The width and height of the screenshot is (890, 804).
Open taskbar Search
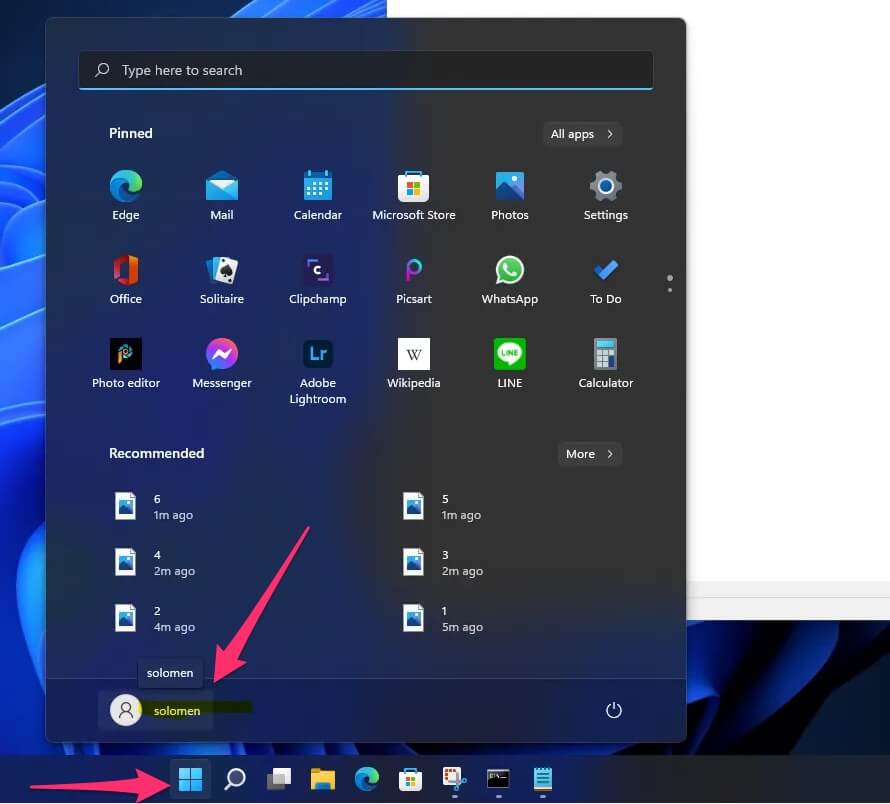pos(234,779)
